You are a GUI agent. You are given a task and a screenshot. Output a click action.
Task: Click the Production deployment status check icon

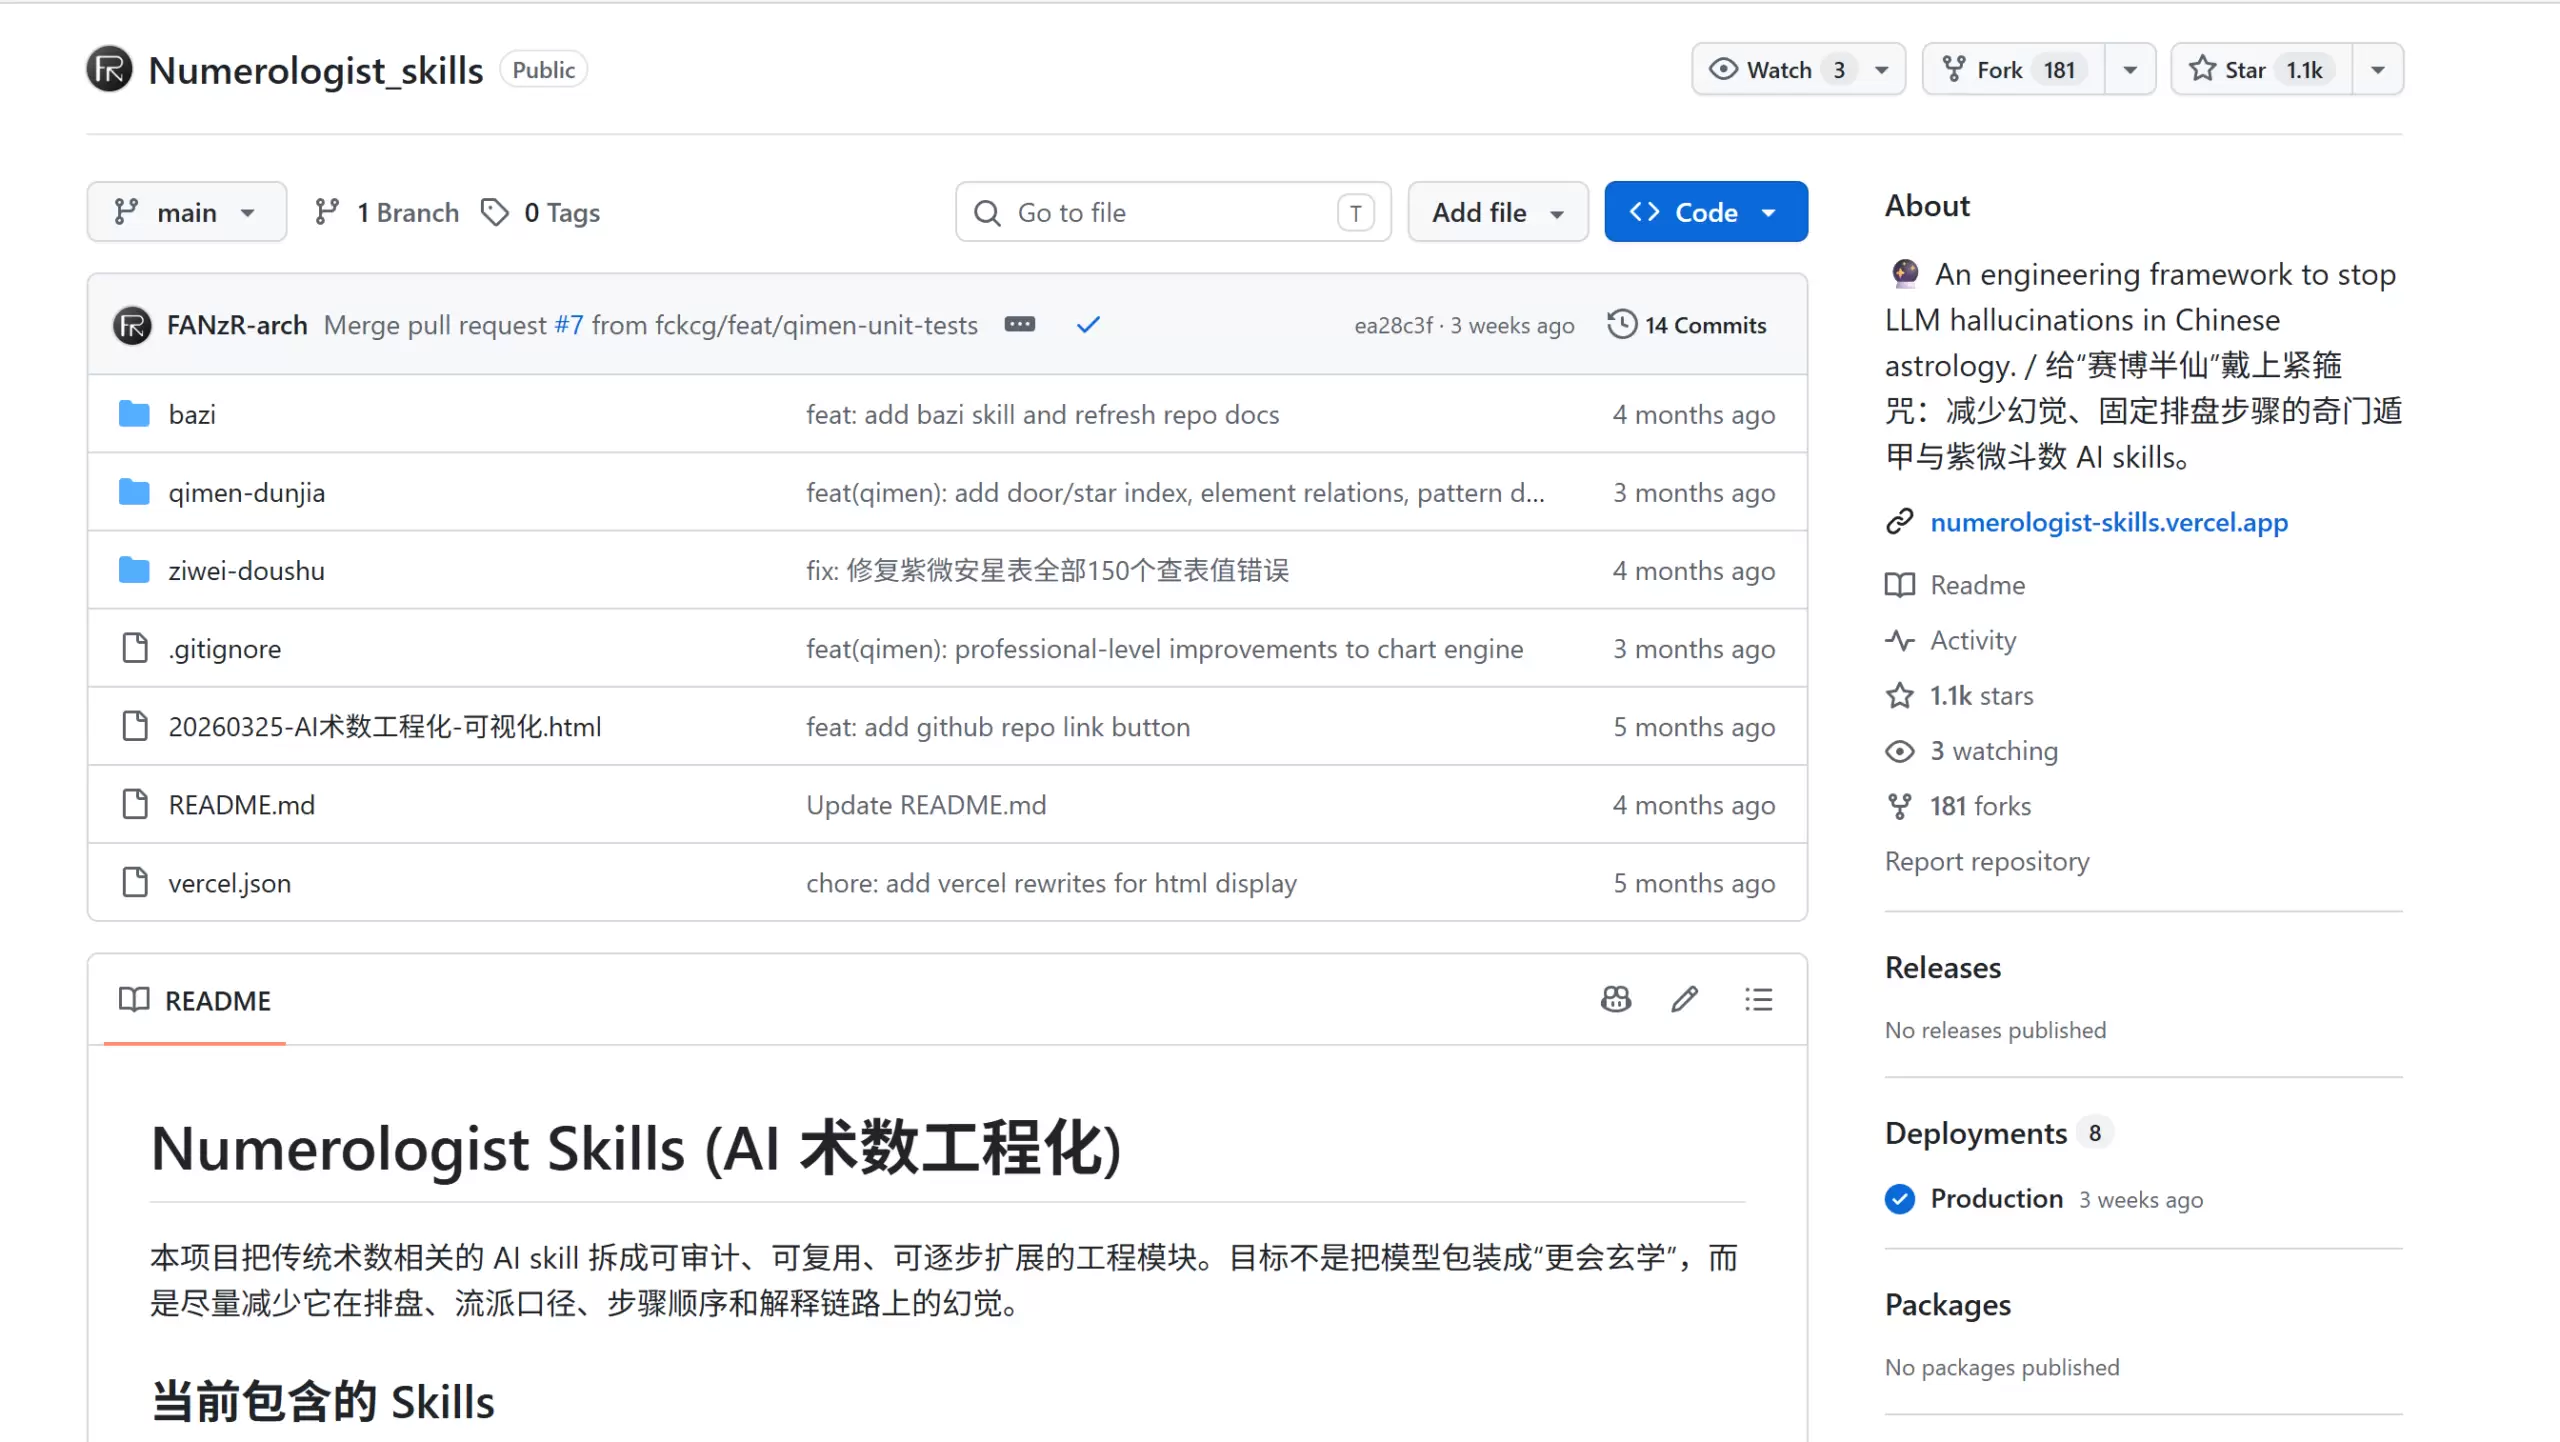coord(1900,1198)
